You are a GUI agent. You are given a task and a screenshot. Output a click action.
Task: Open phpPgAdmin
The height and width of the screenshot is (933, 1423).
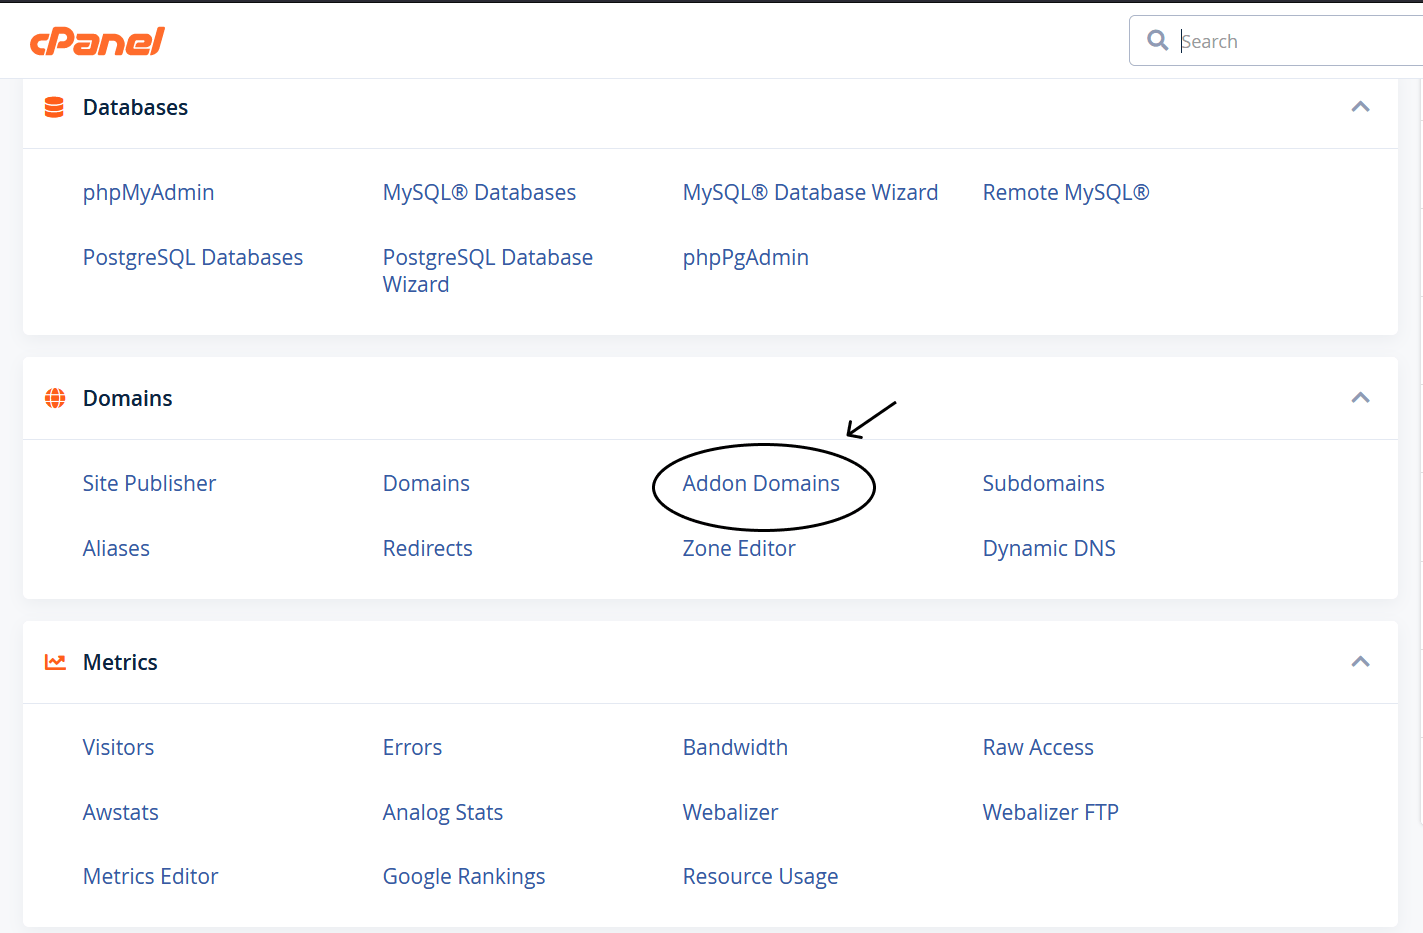click(746, 257)
